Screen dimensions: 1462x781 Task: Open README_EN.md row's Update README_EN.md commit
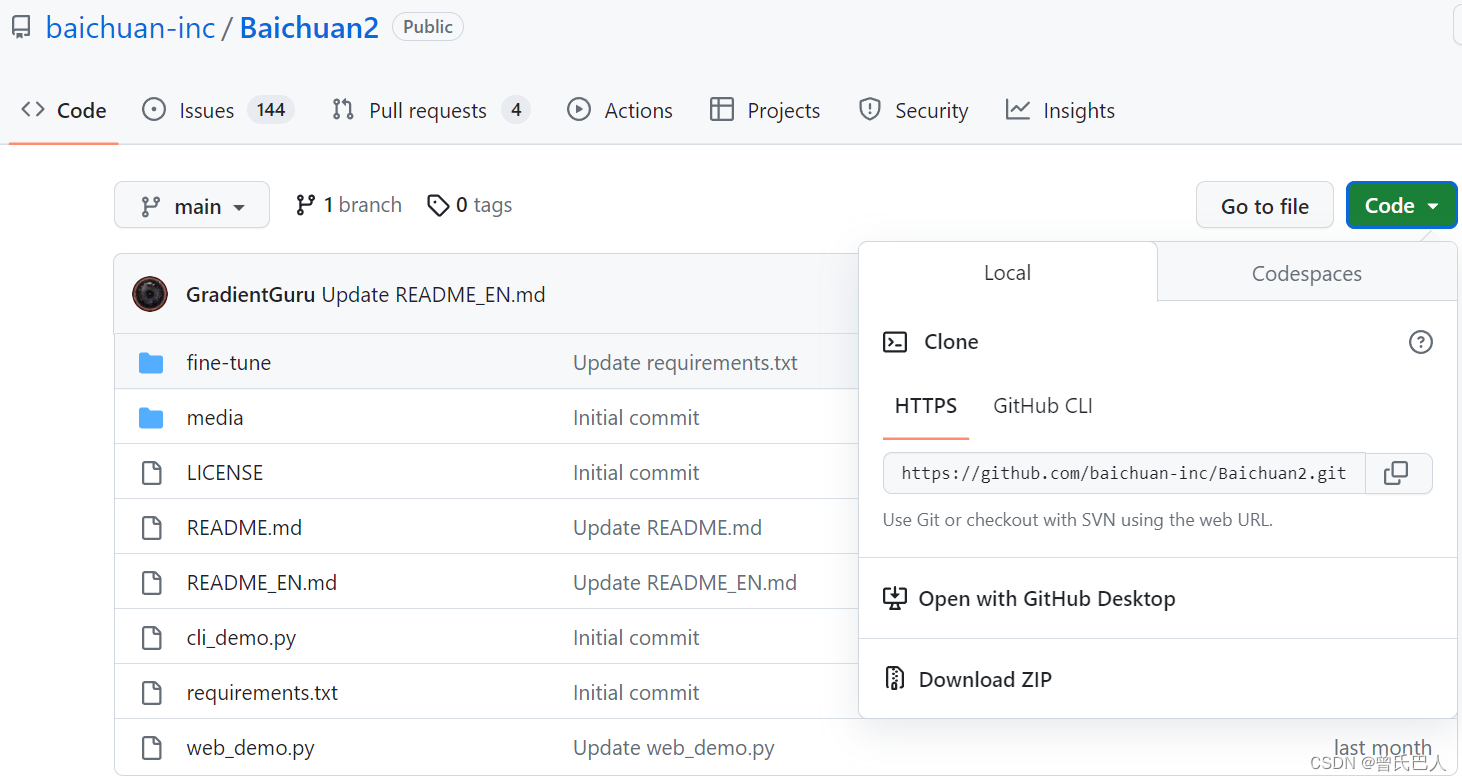point(685,582)
